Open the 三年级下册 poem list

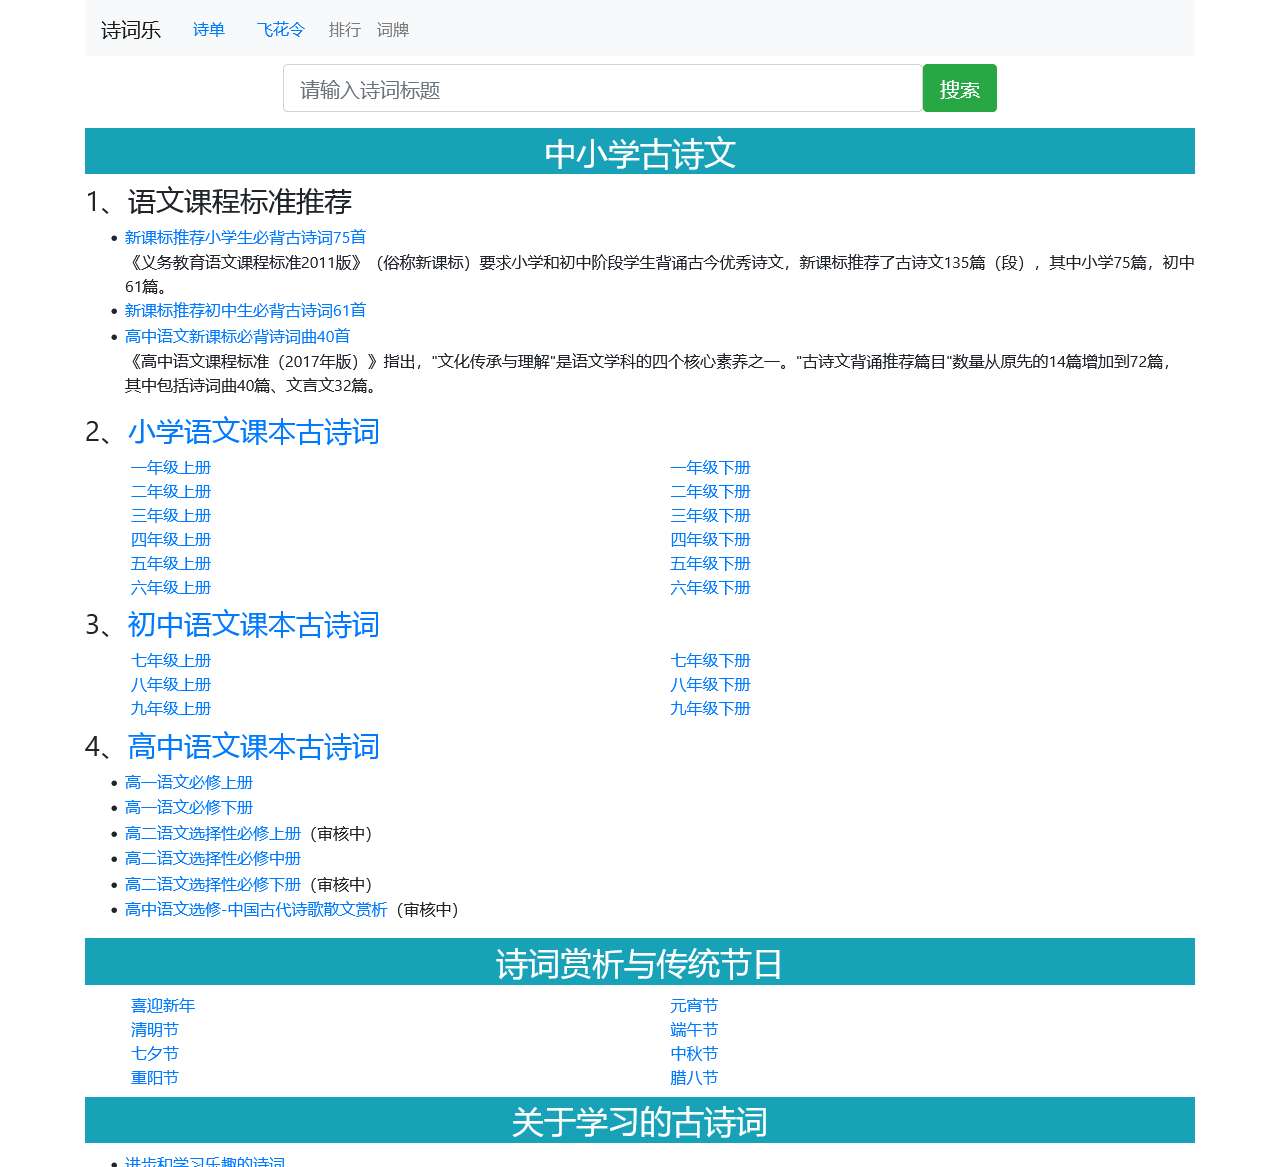coord(710,515)
